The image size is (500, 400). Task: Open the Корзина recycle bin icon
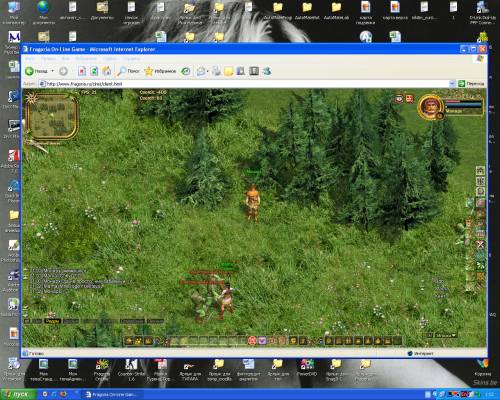(482, 367)
